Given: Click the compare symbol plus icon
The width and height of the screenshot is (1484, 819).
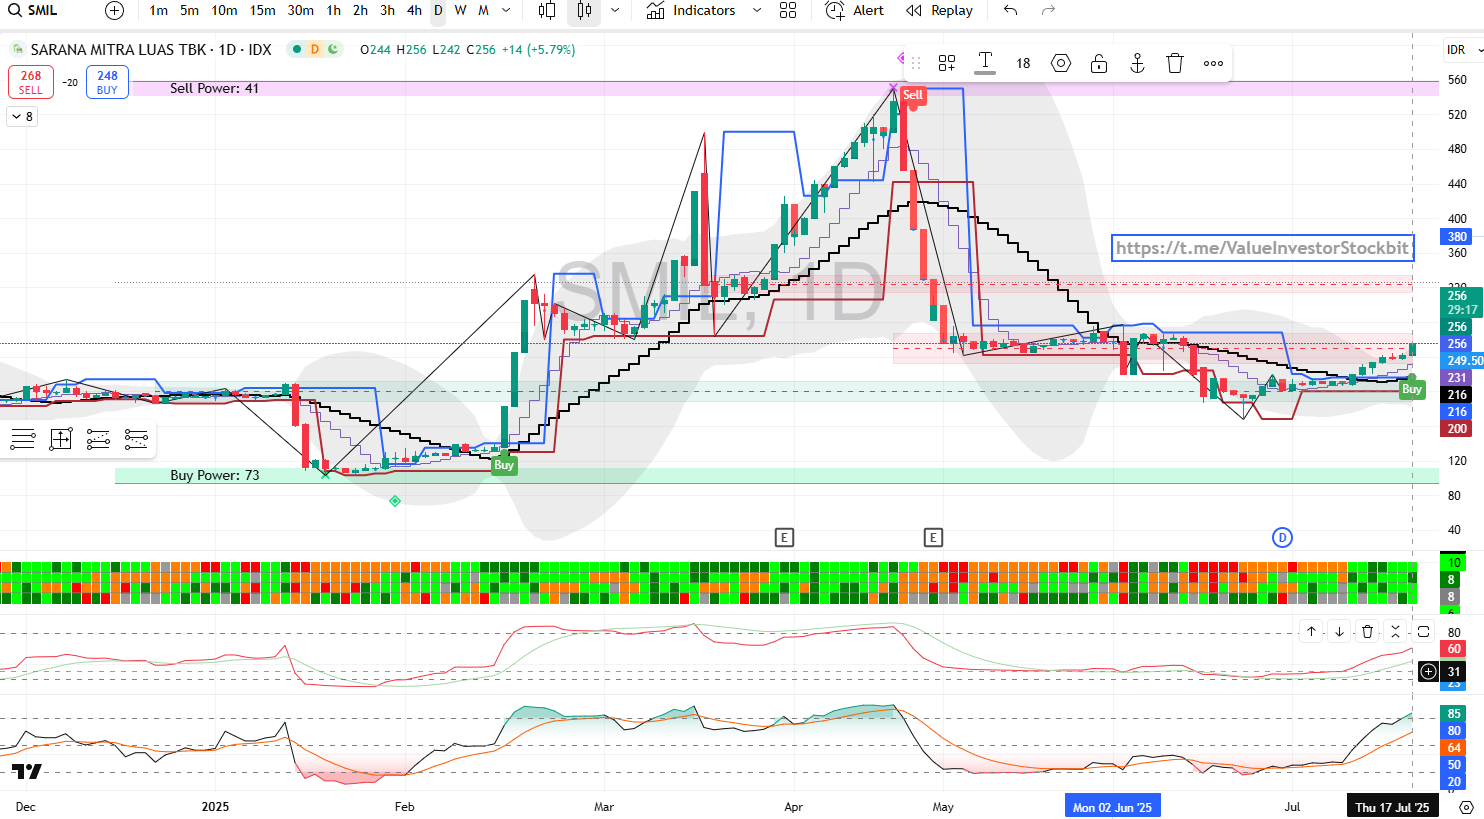Looking at the screenshot, I should [x=115, y=11].
